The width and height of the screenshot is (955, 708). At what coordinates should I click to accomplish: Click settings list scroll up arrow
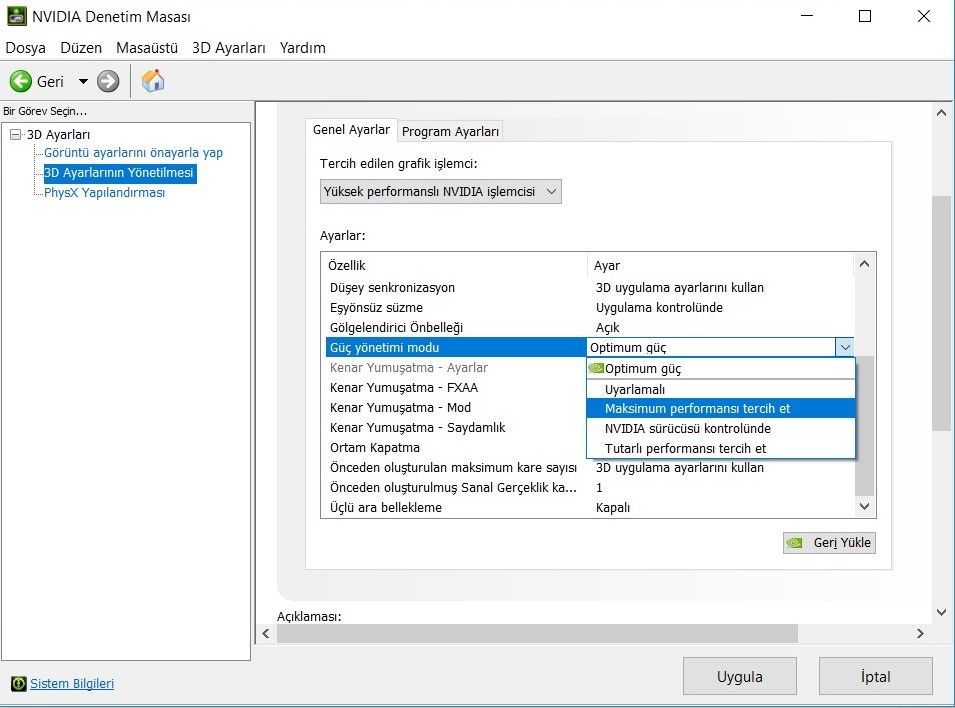[x=864, y=264]
